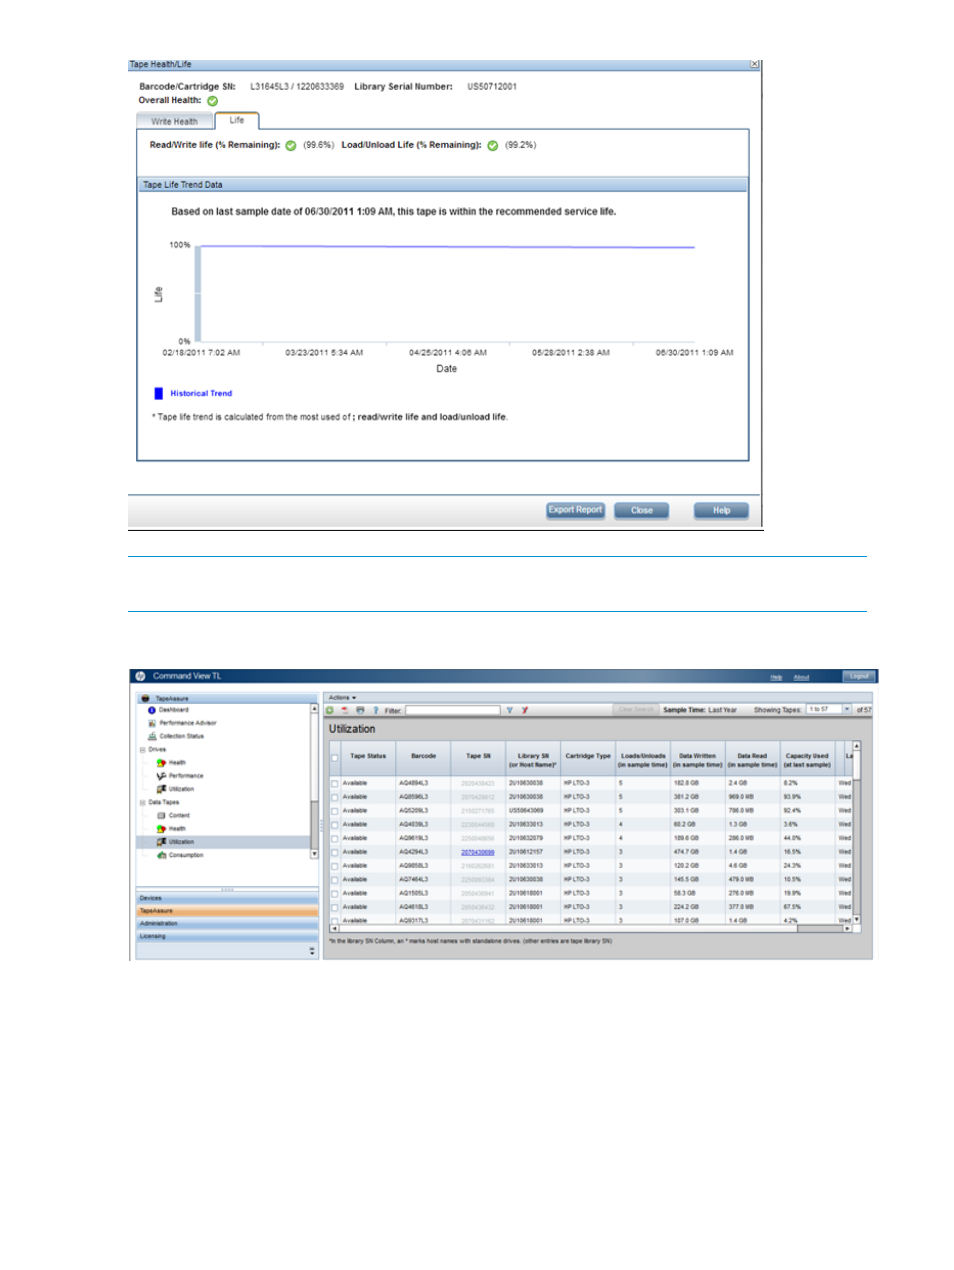Expand the navigation pane overflow chevron
The image size is (954, 1270).
(x=312, y=951)
